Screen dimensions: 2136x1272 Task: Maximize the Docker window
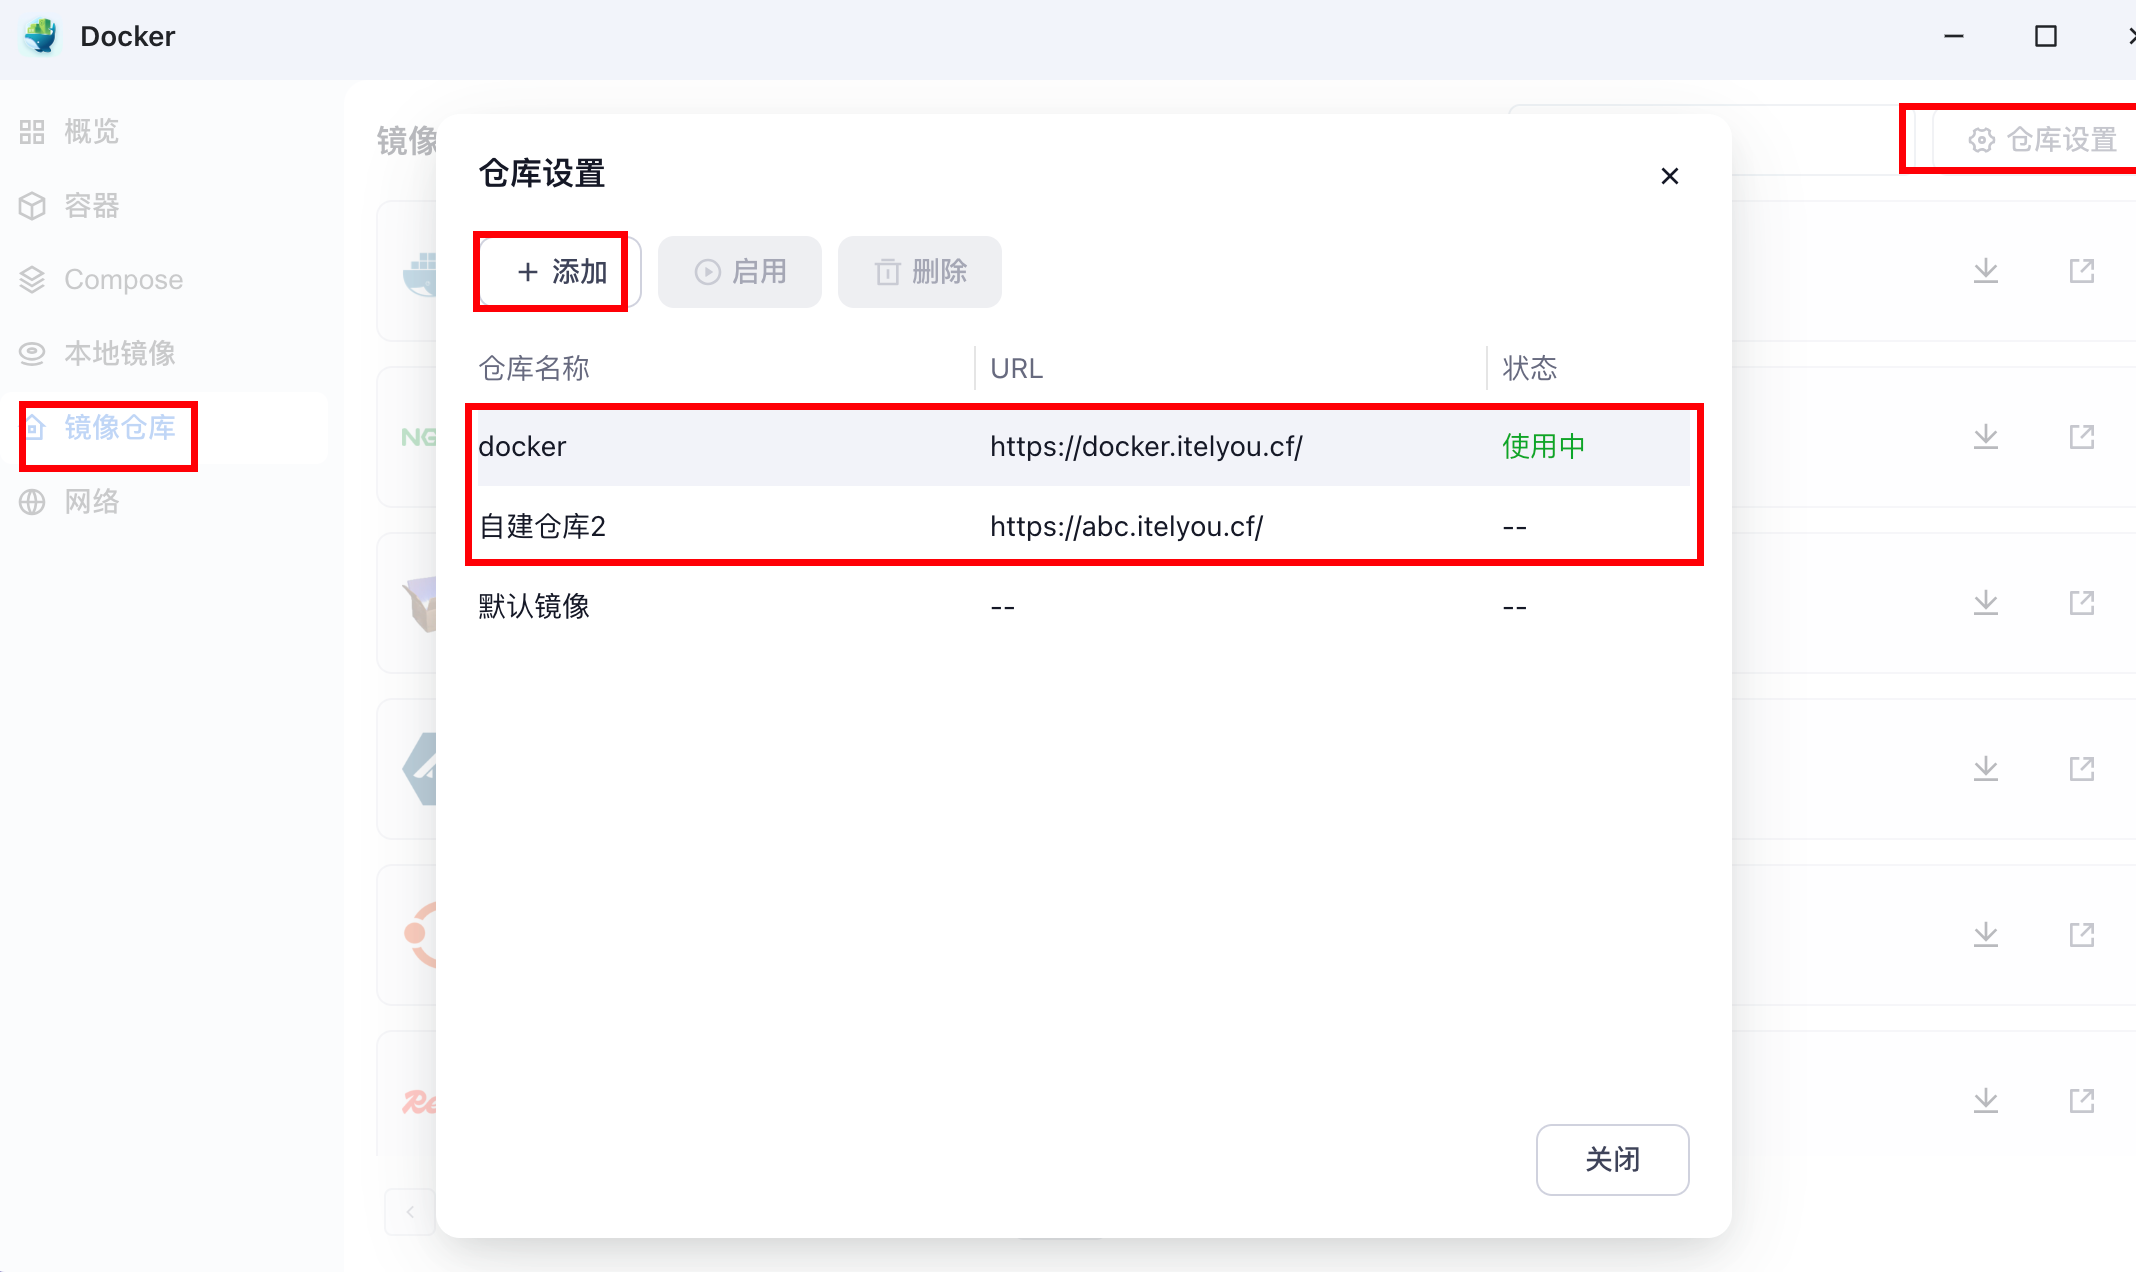tap(2046, 36)
